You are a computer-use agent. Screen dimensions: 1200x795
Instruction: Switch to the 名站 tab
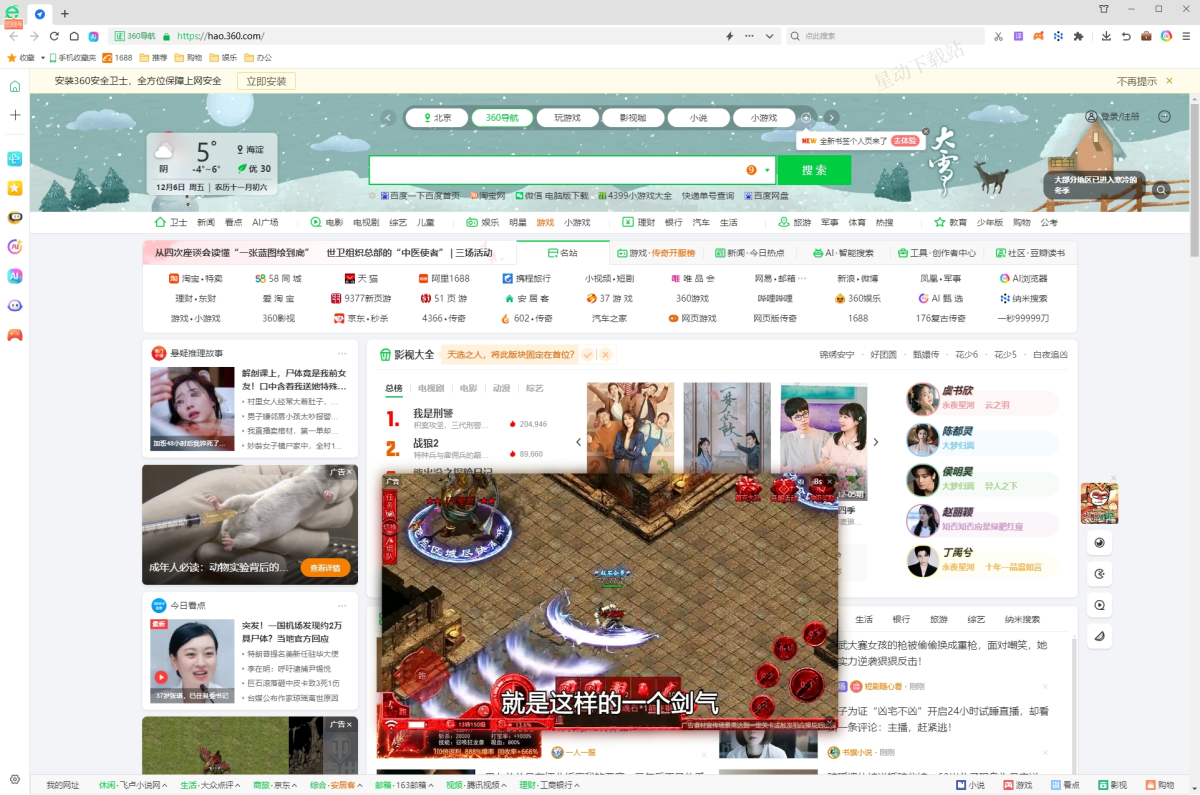pyautogui.click(x=563, y=253)
